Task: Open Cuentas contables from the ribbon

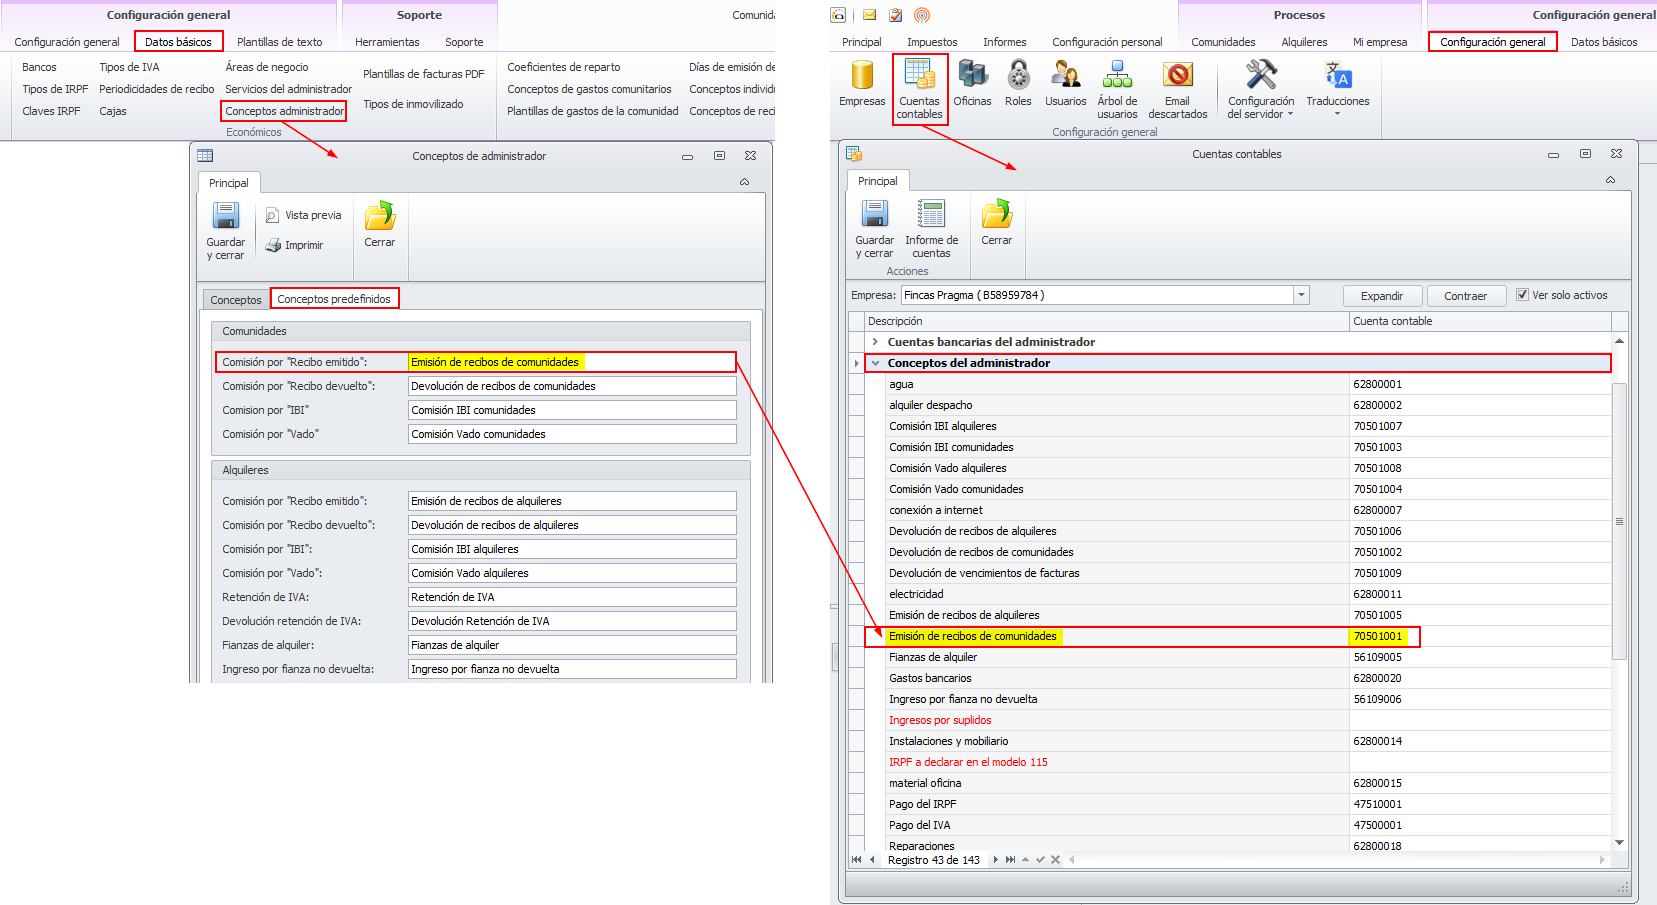Action: click(919, 89)
